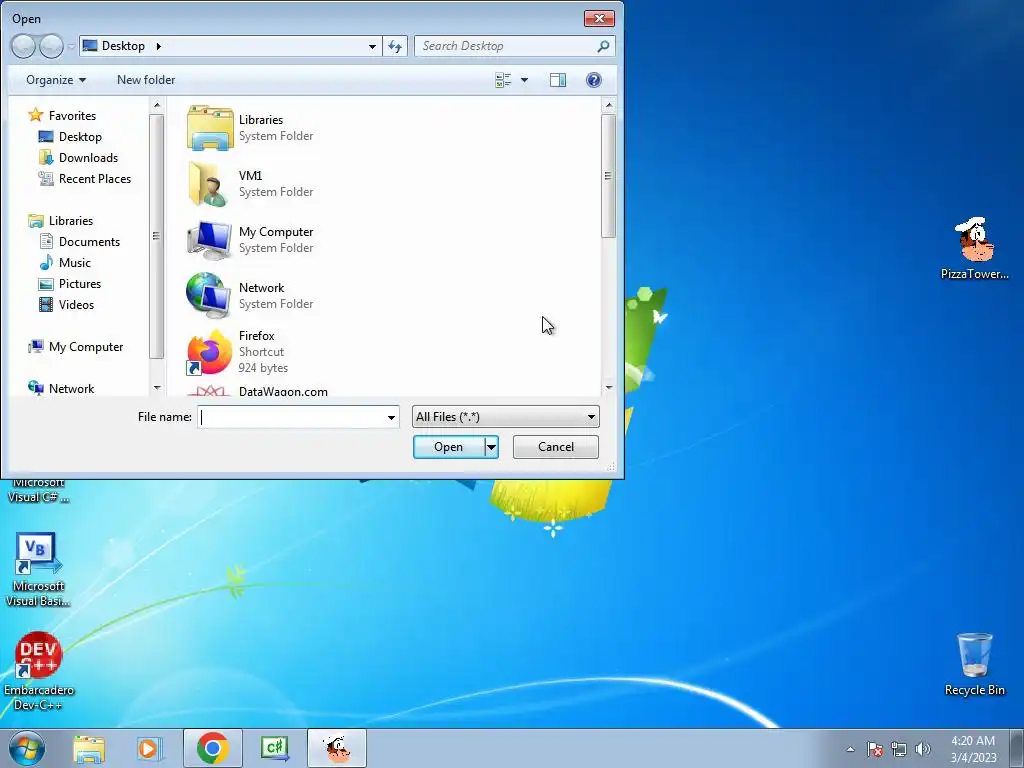This screenshot has height=768, width=1024.
Task: Open Pictures library in navigation pane
Action: click(80, 283)
